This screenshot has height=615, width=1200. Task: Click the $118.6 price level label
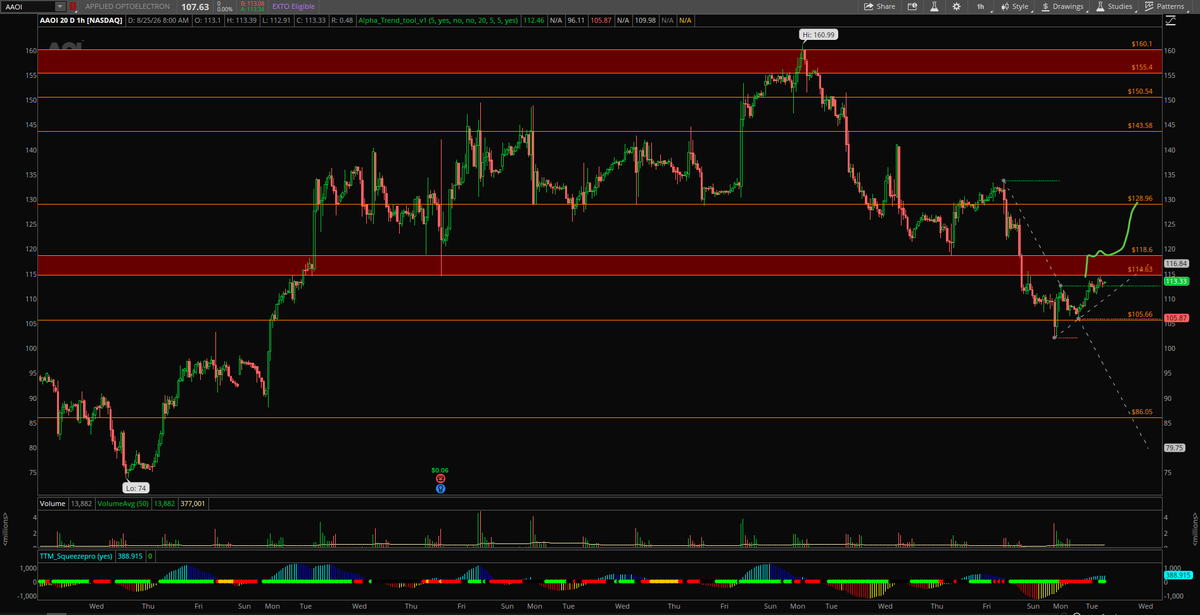[x=1141, y=248]
